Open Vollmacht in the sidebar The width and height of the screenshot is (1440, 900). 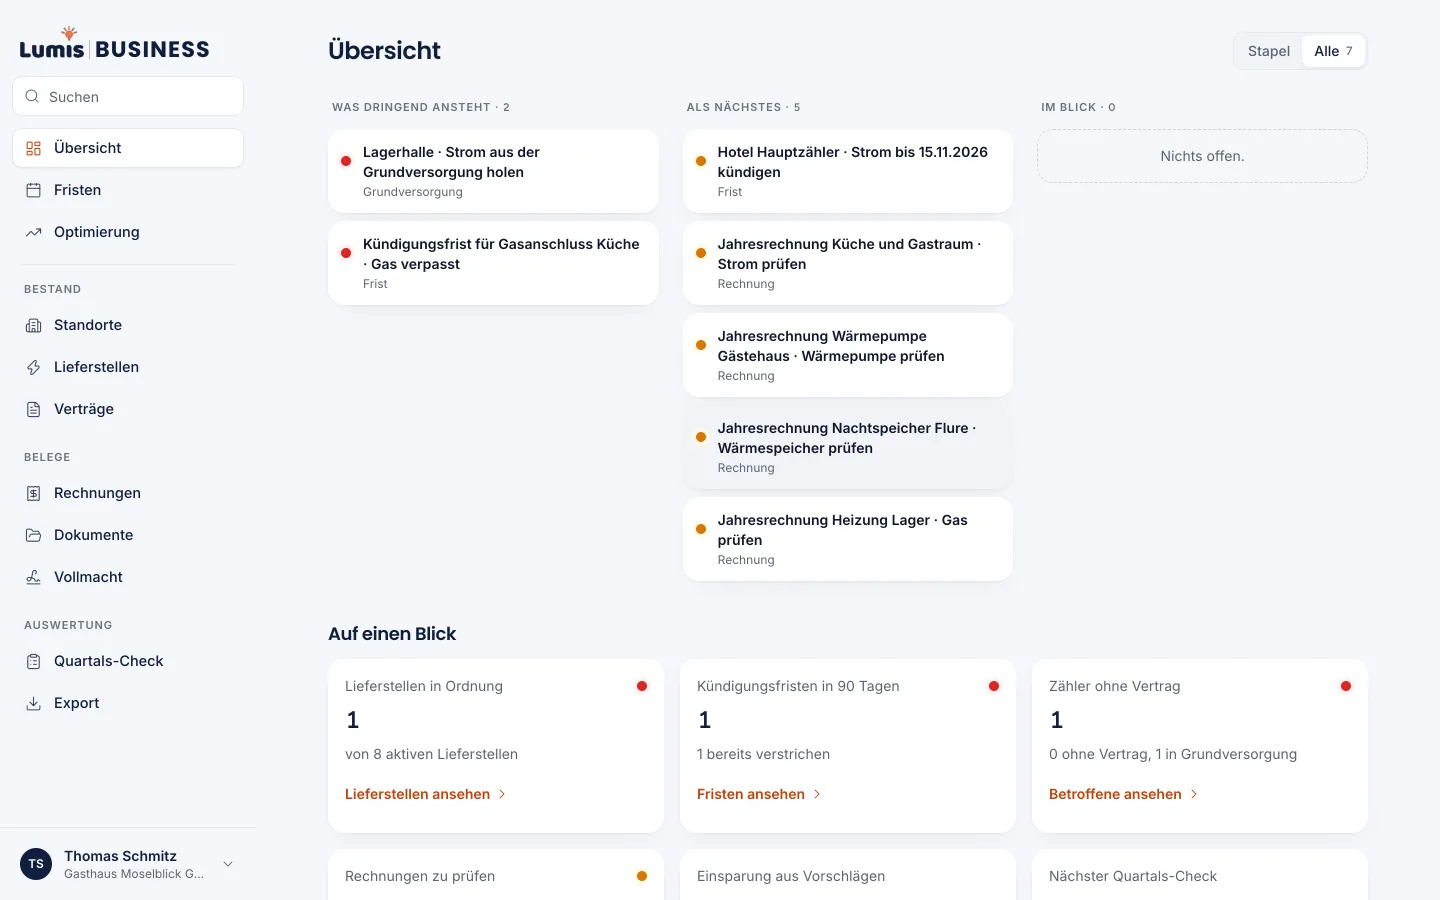pos(128,577)
